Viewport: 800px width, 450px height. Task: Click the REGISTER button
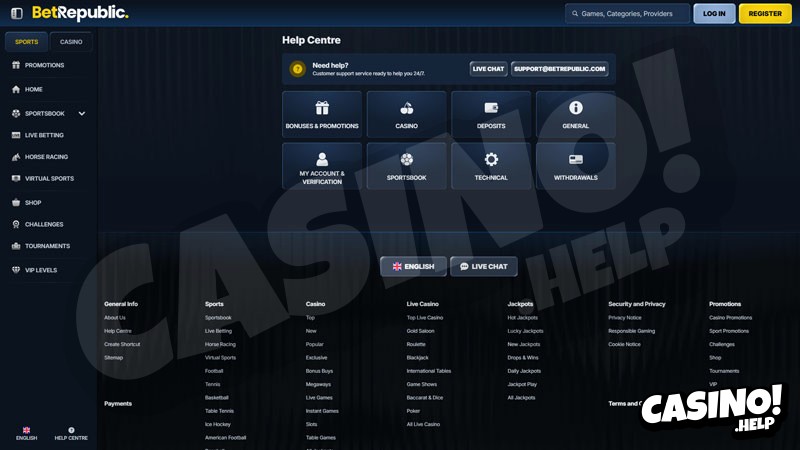tap(765, 14)
